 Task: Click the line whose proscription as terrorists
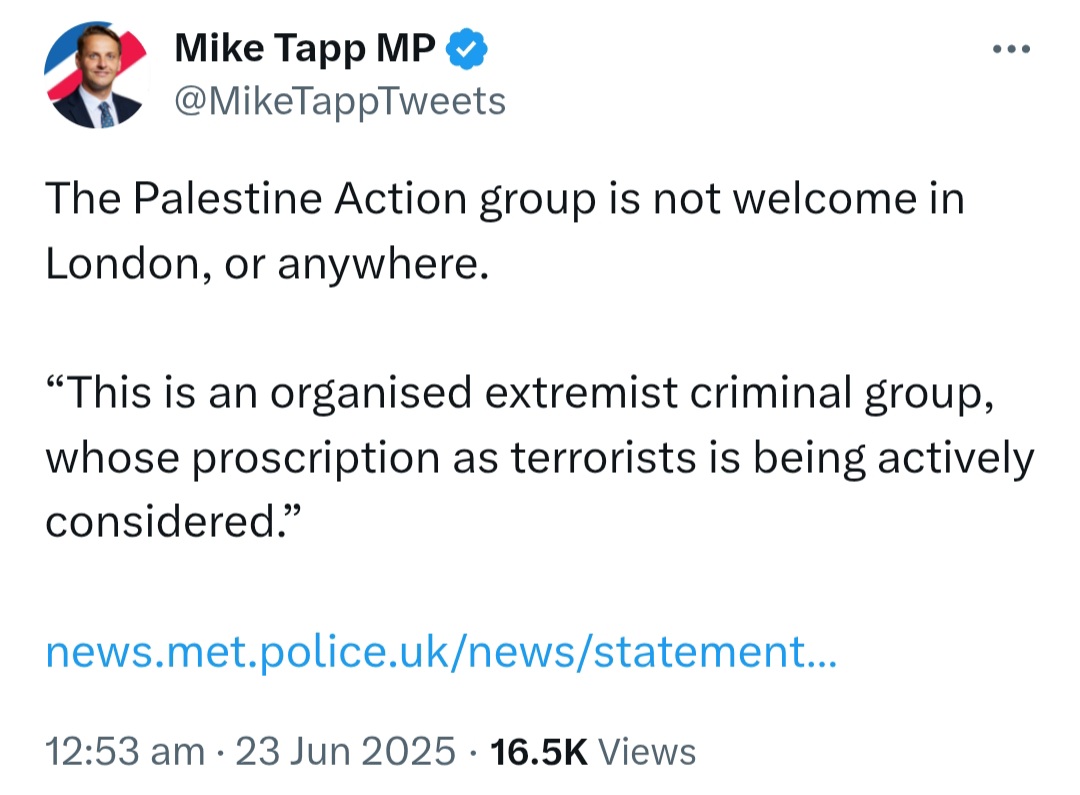tap(540, 457)
